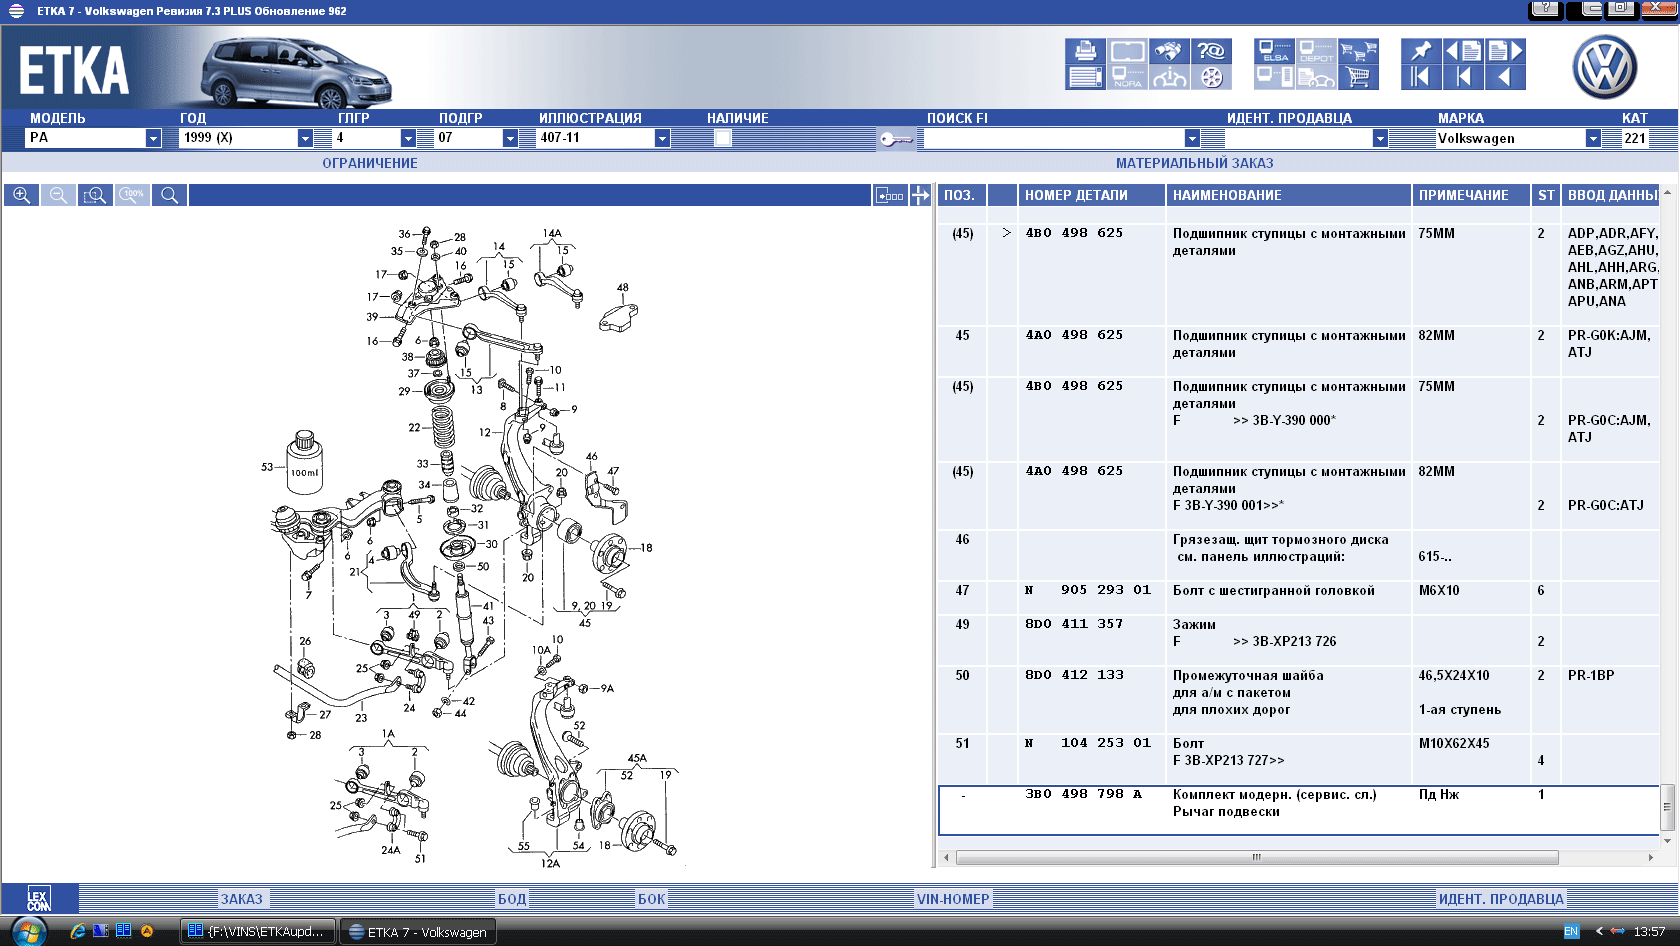
Task: Open the ПОИСК FI dropdown arrow
Action: (x=1192, y=138)
